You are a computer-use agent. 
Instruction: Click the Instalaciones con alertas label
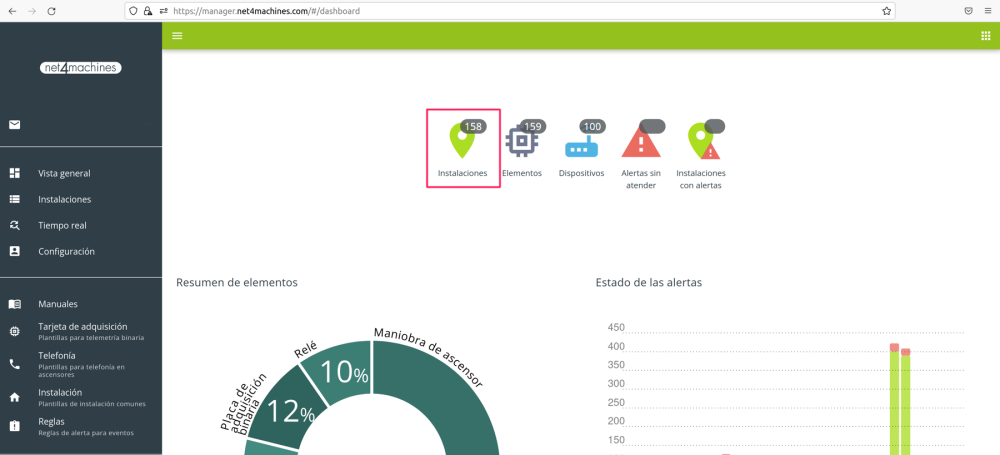701,179
